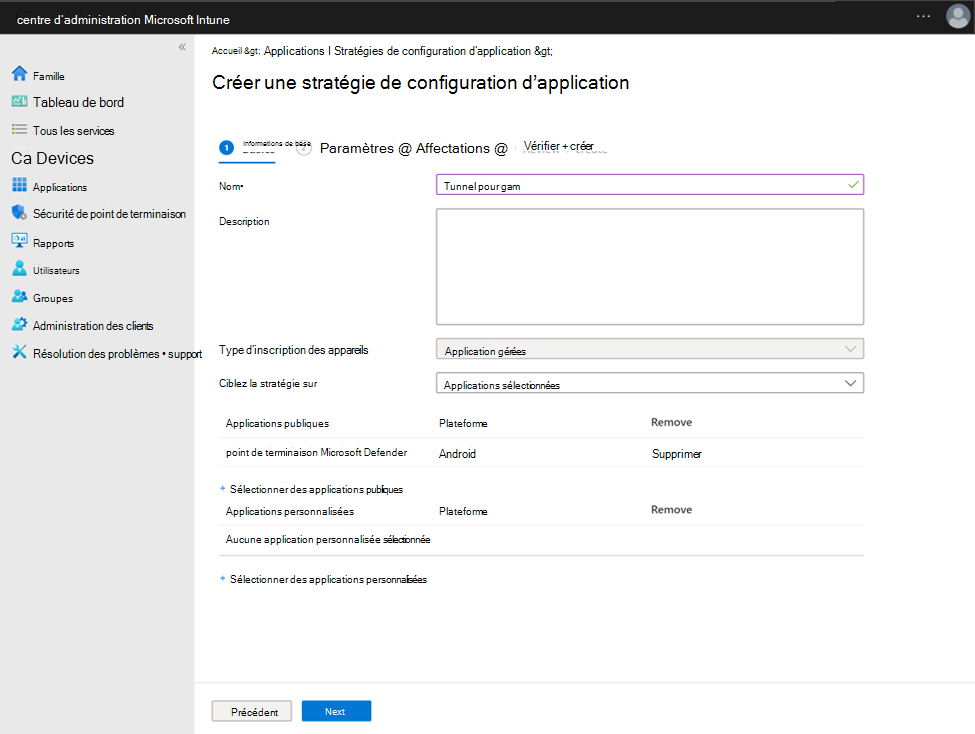Click Supprimer for Microsoft Defender app

pyautogui.click(x=677, y=453)
